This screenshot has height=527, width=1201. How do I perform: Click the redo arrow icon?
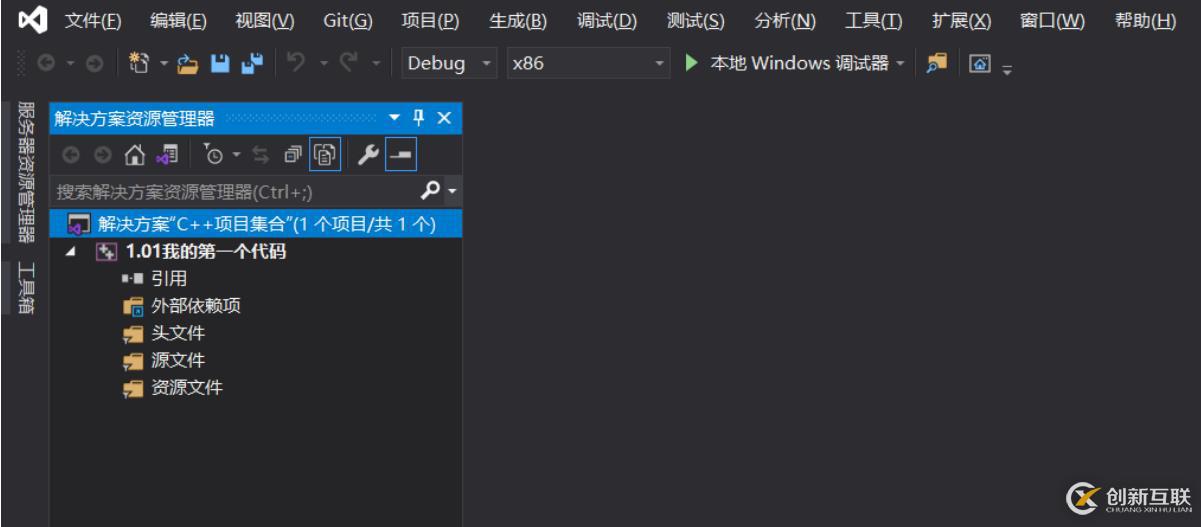coord(348,63)
